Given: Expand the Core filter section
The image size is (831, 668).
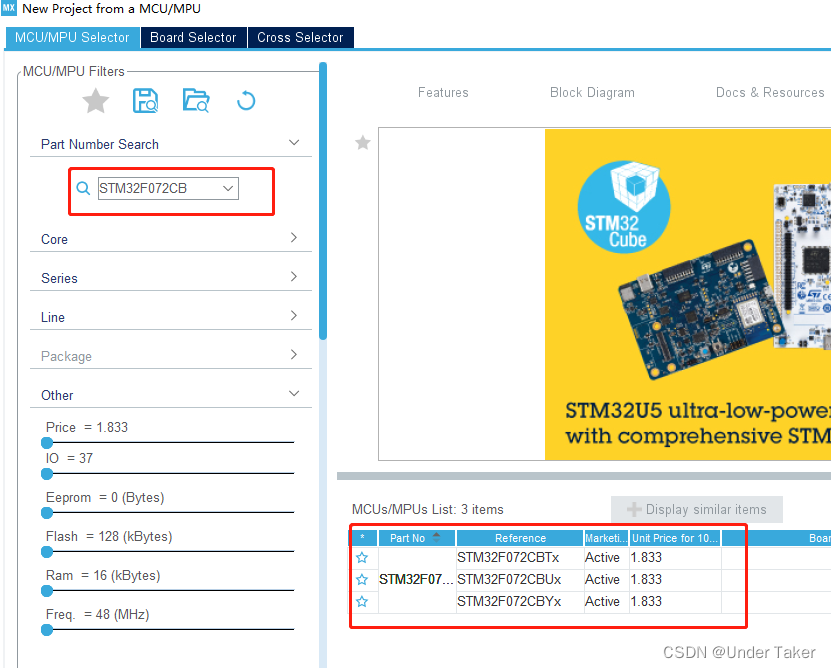Looking at the screenshot, I should coord(294,238).
